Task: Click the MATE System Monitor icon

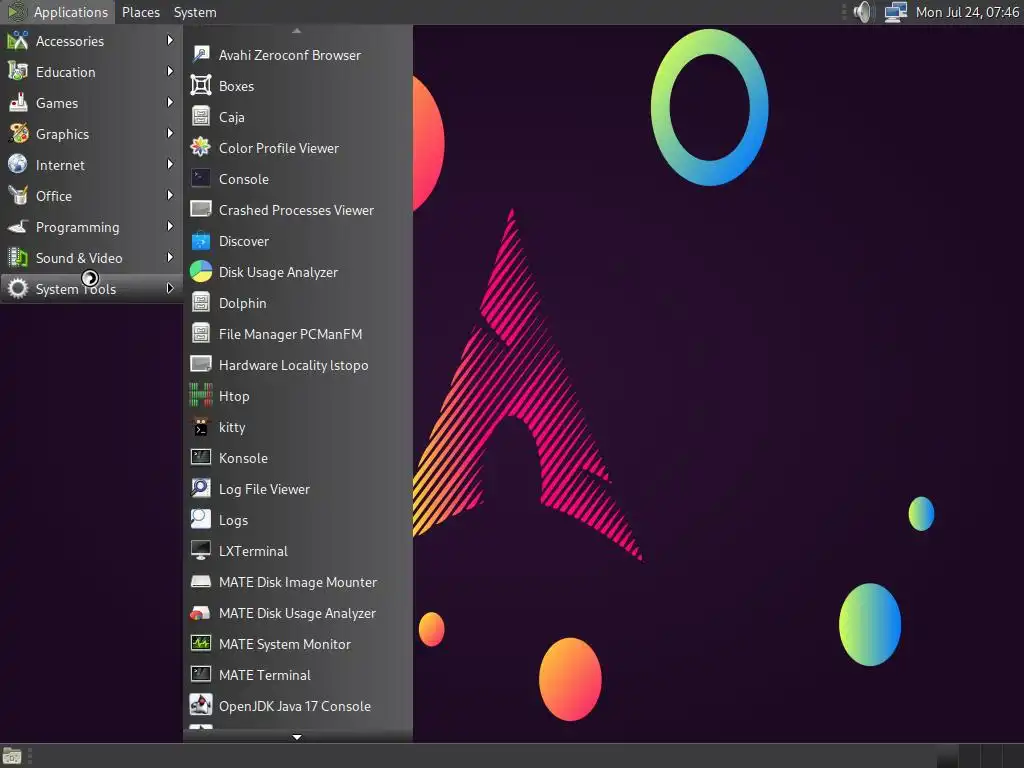Action: tap(200, 644)
